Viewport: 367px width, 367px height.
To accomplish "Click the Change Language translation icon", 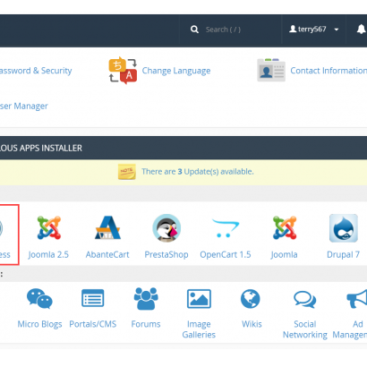I will click(123, 70).
